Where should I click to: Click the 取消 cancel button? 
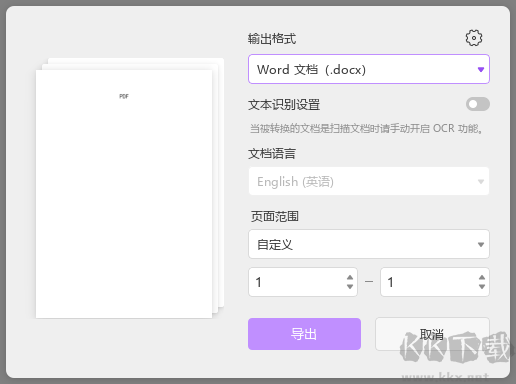pyautogui.click(x=432, y=334)
